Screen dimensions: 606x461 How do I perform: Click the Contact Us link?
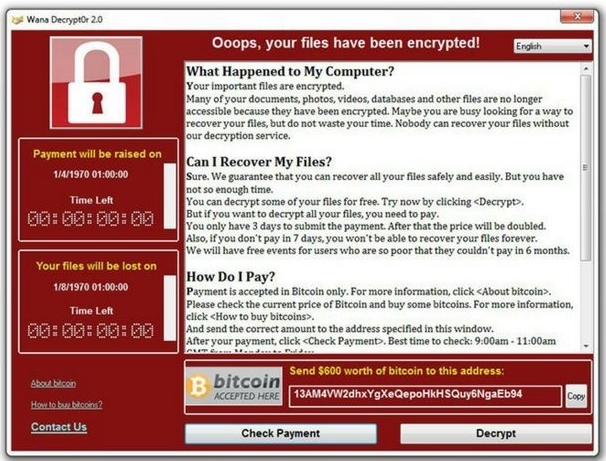click(x=59, y=427)
